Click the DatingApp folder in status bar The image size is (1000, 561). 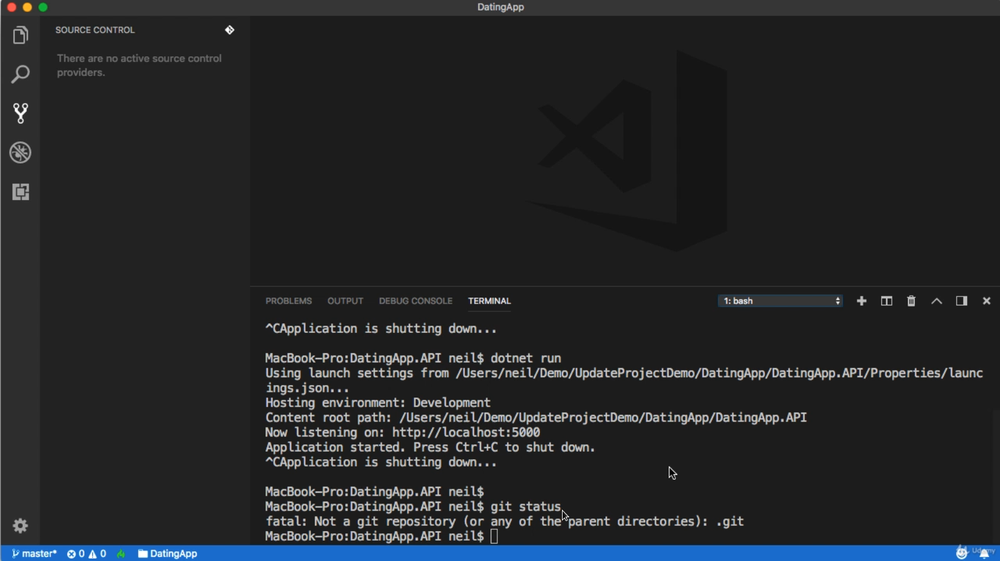[x=168, y=553]
